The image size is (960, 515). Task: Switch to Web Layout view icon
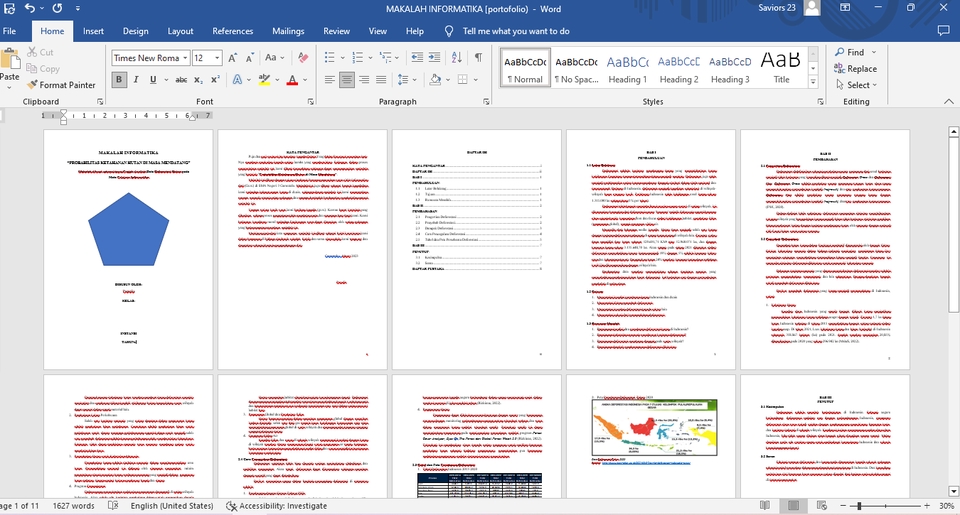(x=822, y=506)
